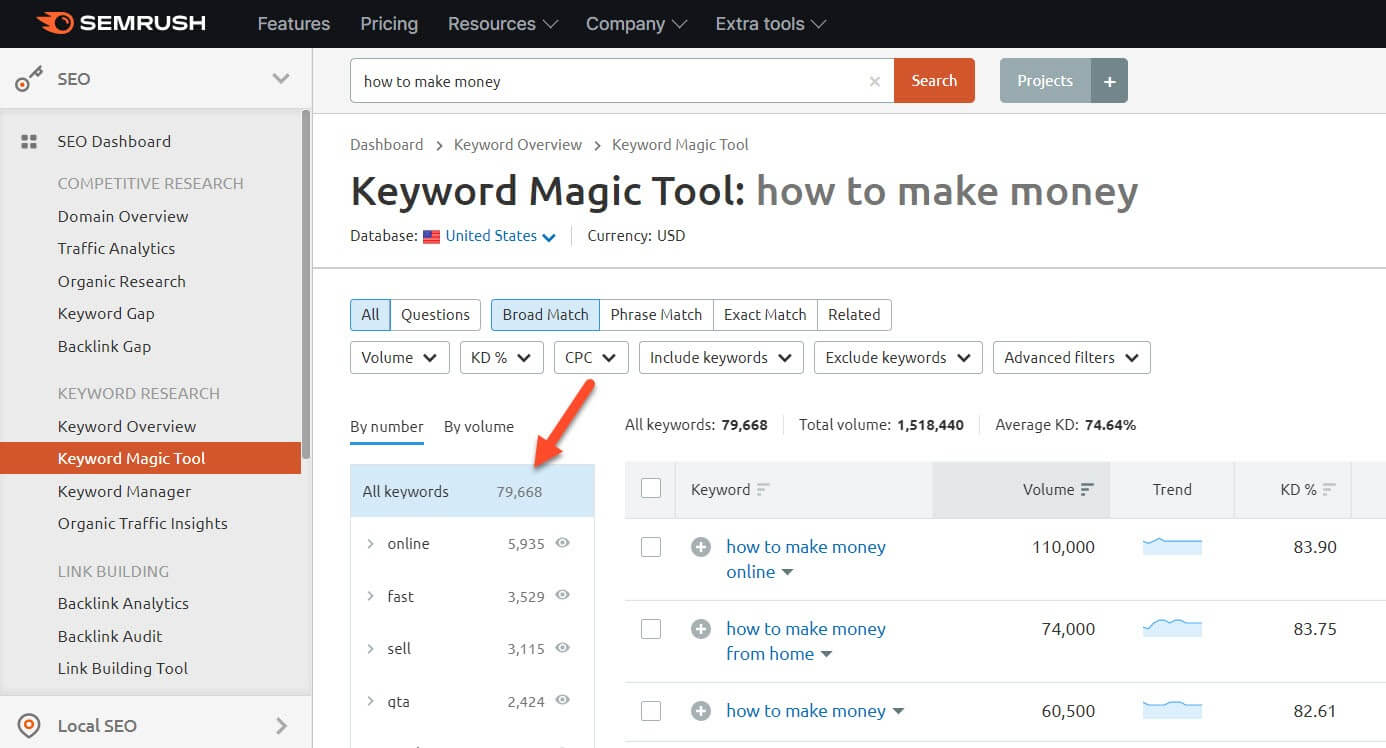Click the Projects button
This screenshot has width=1386, height=748.
coord(1045,81)
